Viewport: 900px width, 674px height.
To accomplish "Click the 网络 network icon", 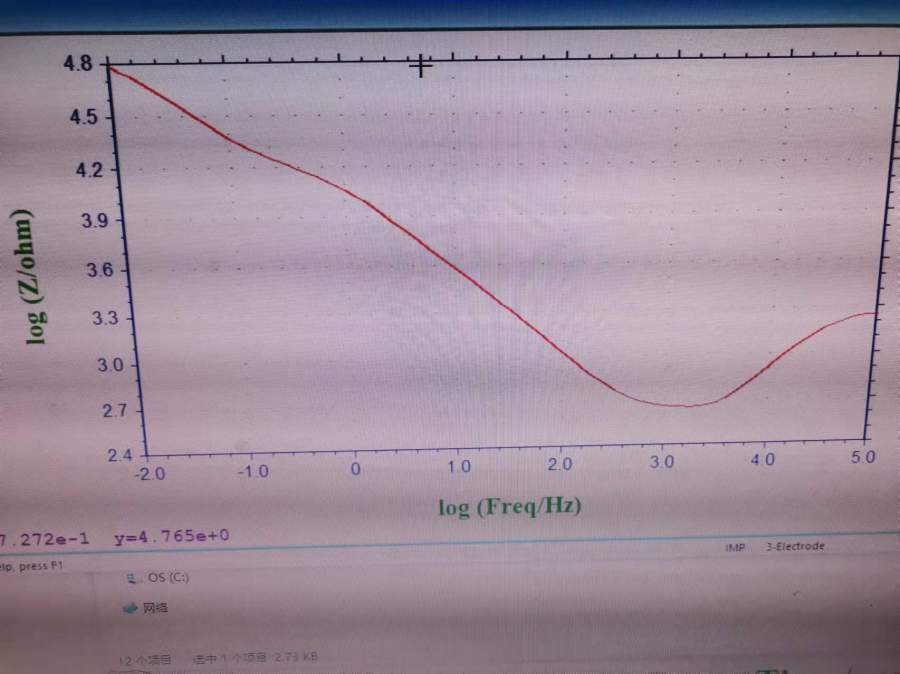I will tap(130, 608).
